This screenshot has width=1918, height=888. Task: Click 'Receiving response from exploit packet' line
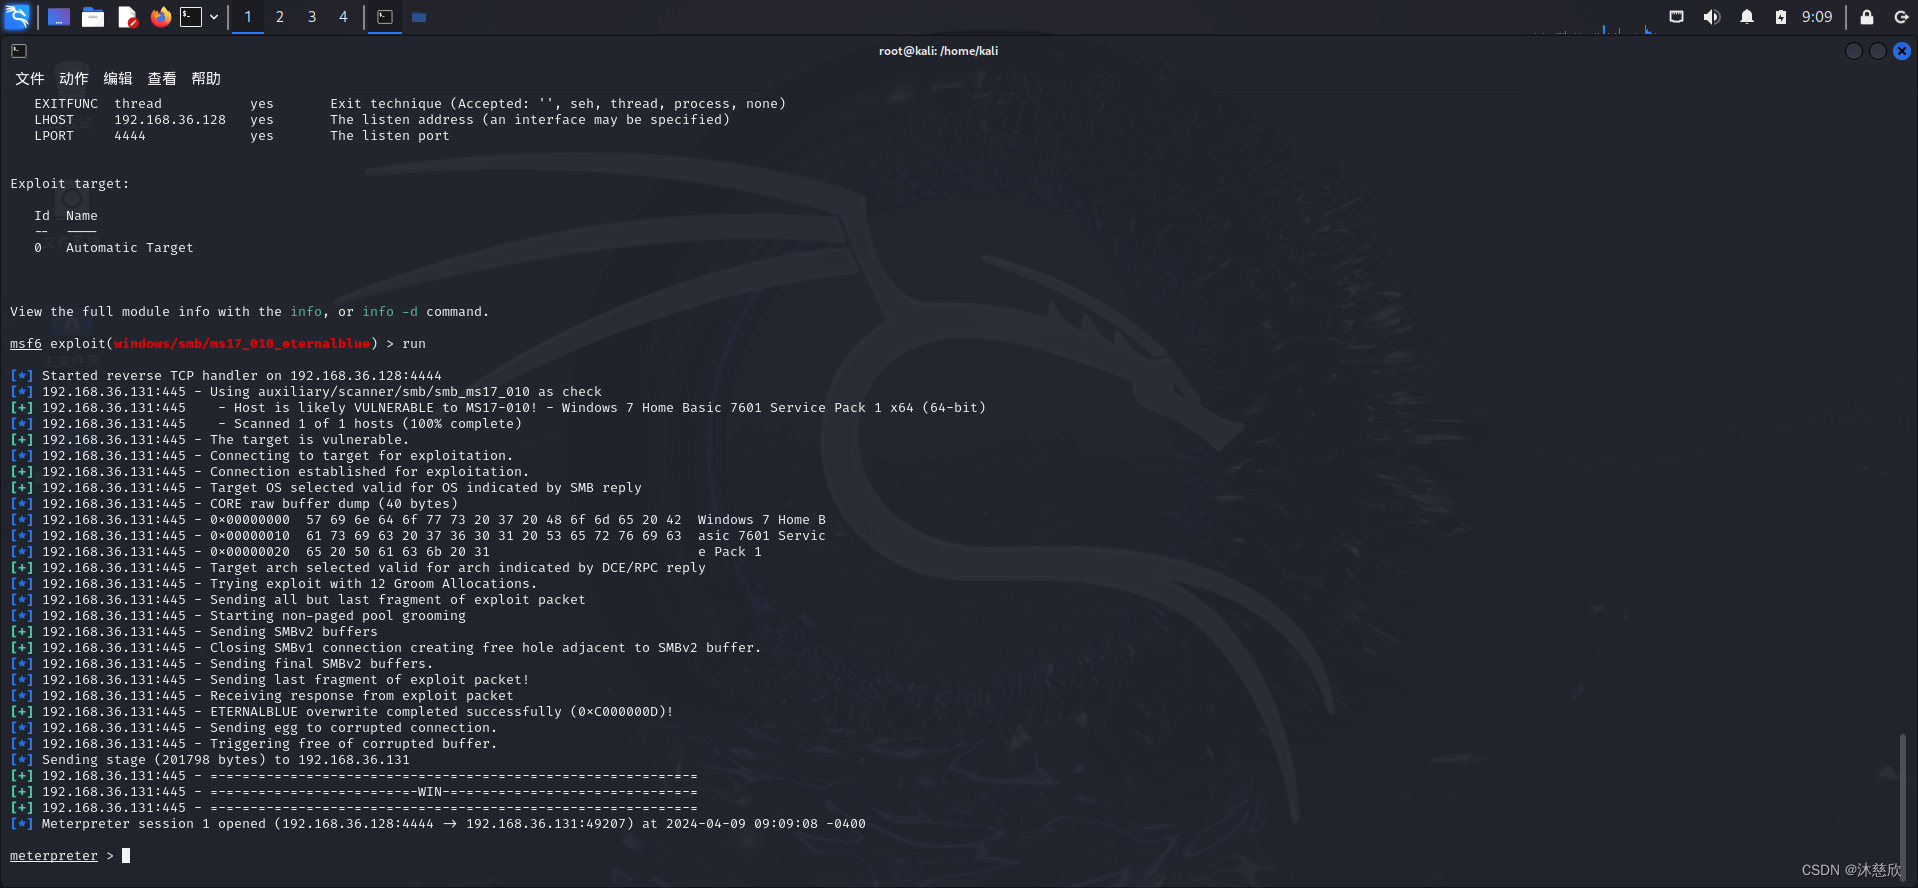(x=262, y=696)
